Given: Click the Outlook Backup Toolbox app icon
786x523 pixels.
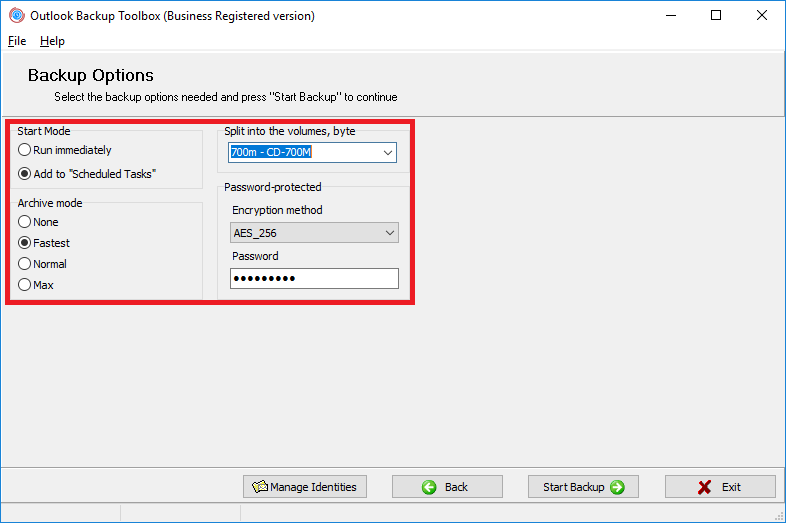Looking at the screenshot, I should [x=17, y=16].
